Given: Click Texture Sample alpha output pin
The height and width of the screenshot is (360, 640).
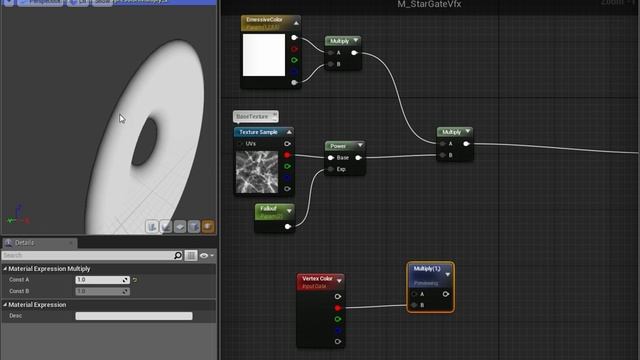Looking at the screenshot, I should 287,189.
